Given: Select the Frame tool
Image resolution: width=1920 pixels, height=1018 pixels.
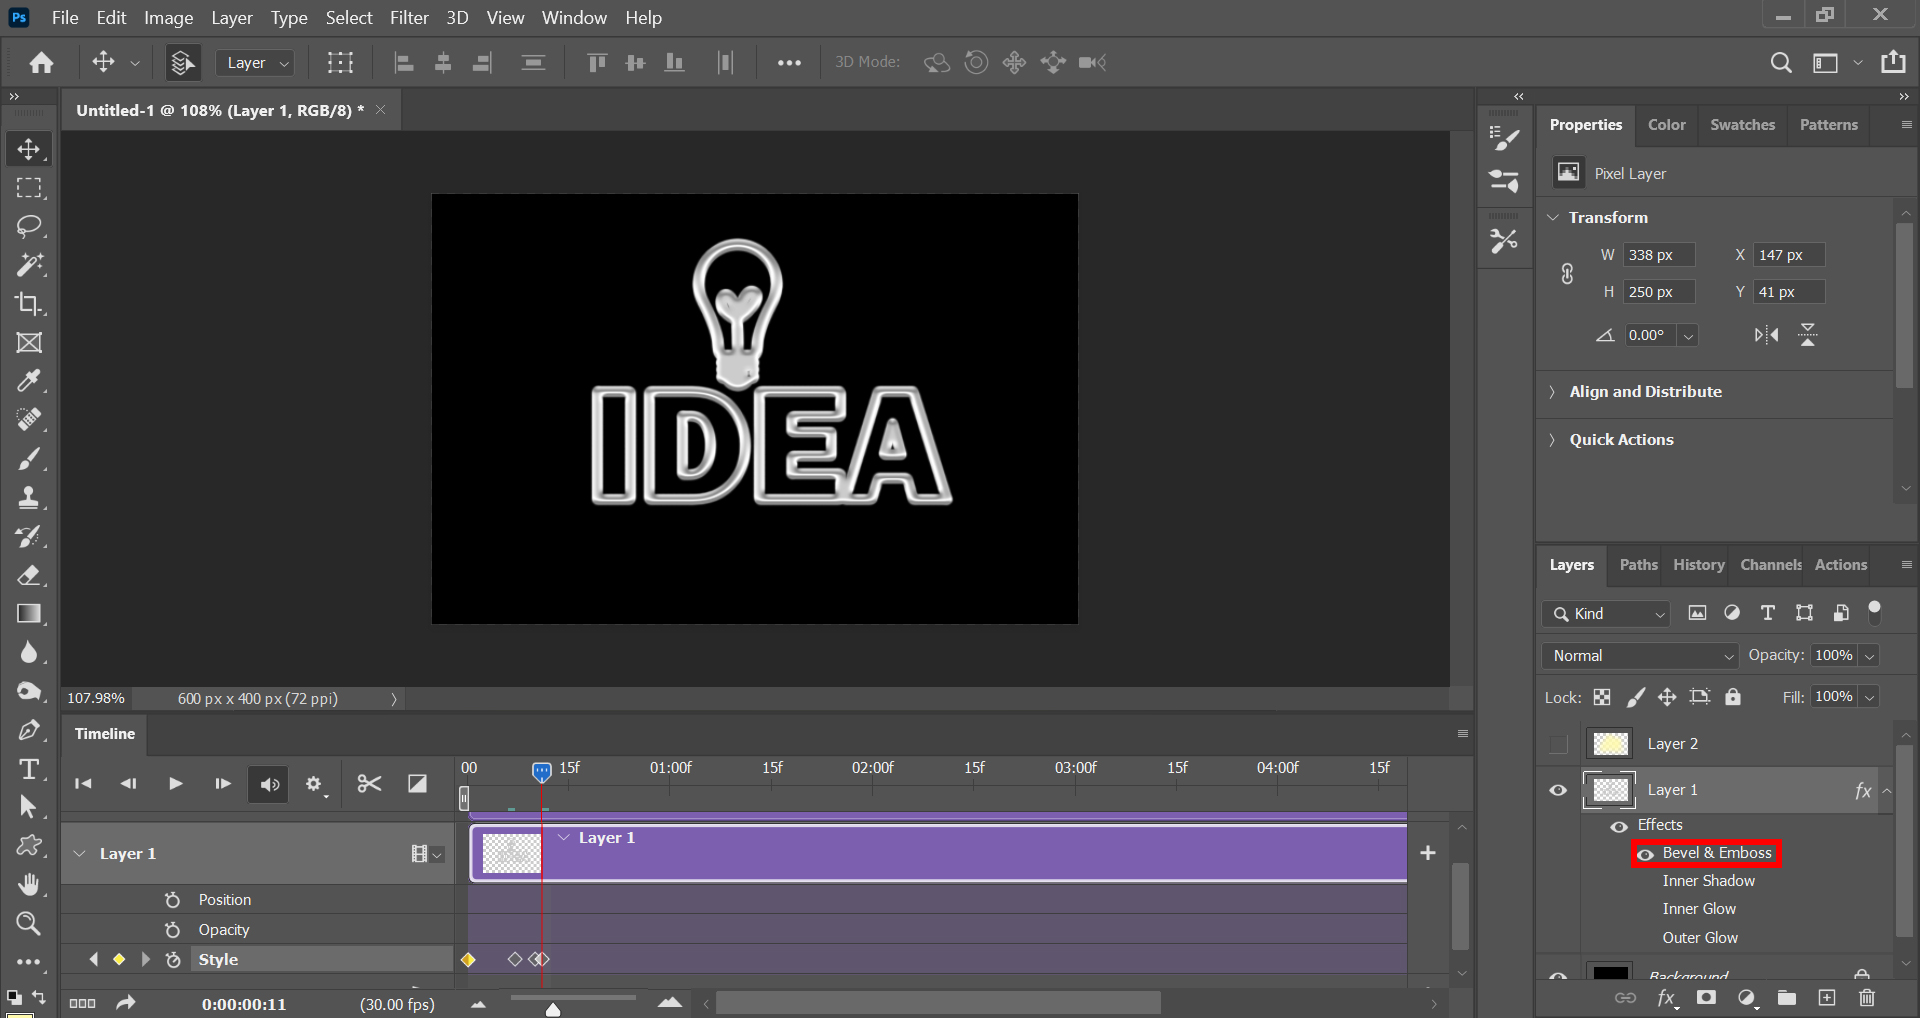Looking at the screenshot, I should [x=29, y=342].
